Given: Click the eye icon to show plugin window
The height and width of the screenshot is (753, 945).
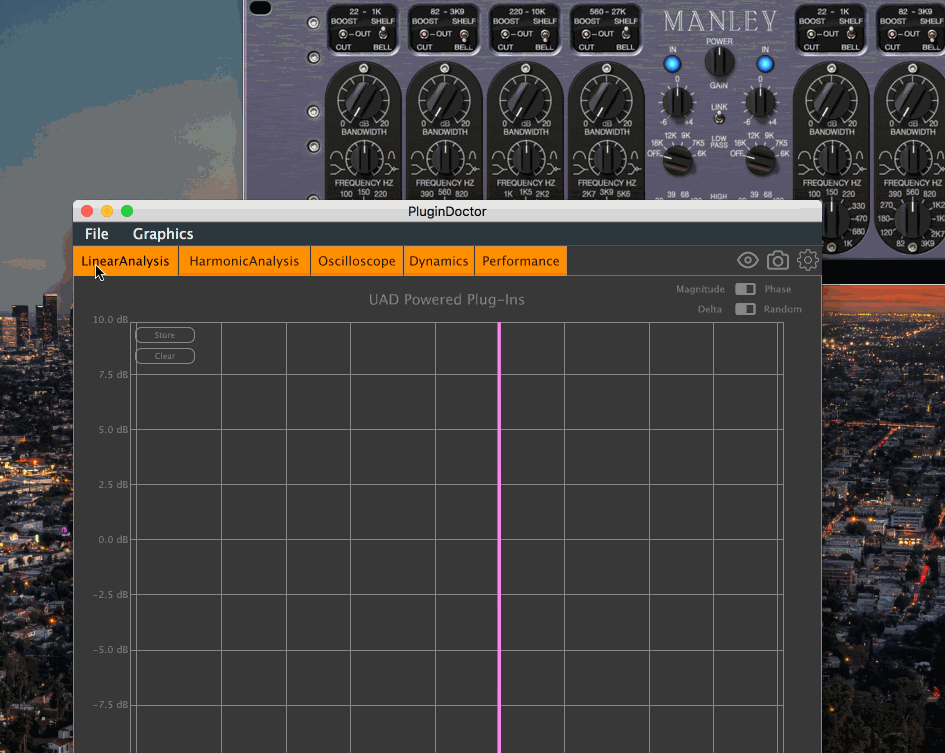Looking at the screenshot, I should [x=747, y=261].
